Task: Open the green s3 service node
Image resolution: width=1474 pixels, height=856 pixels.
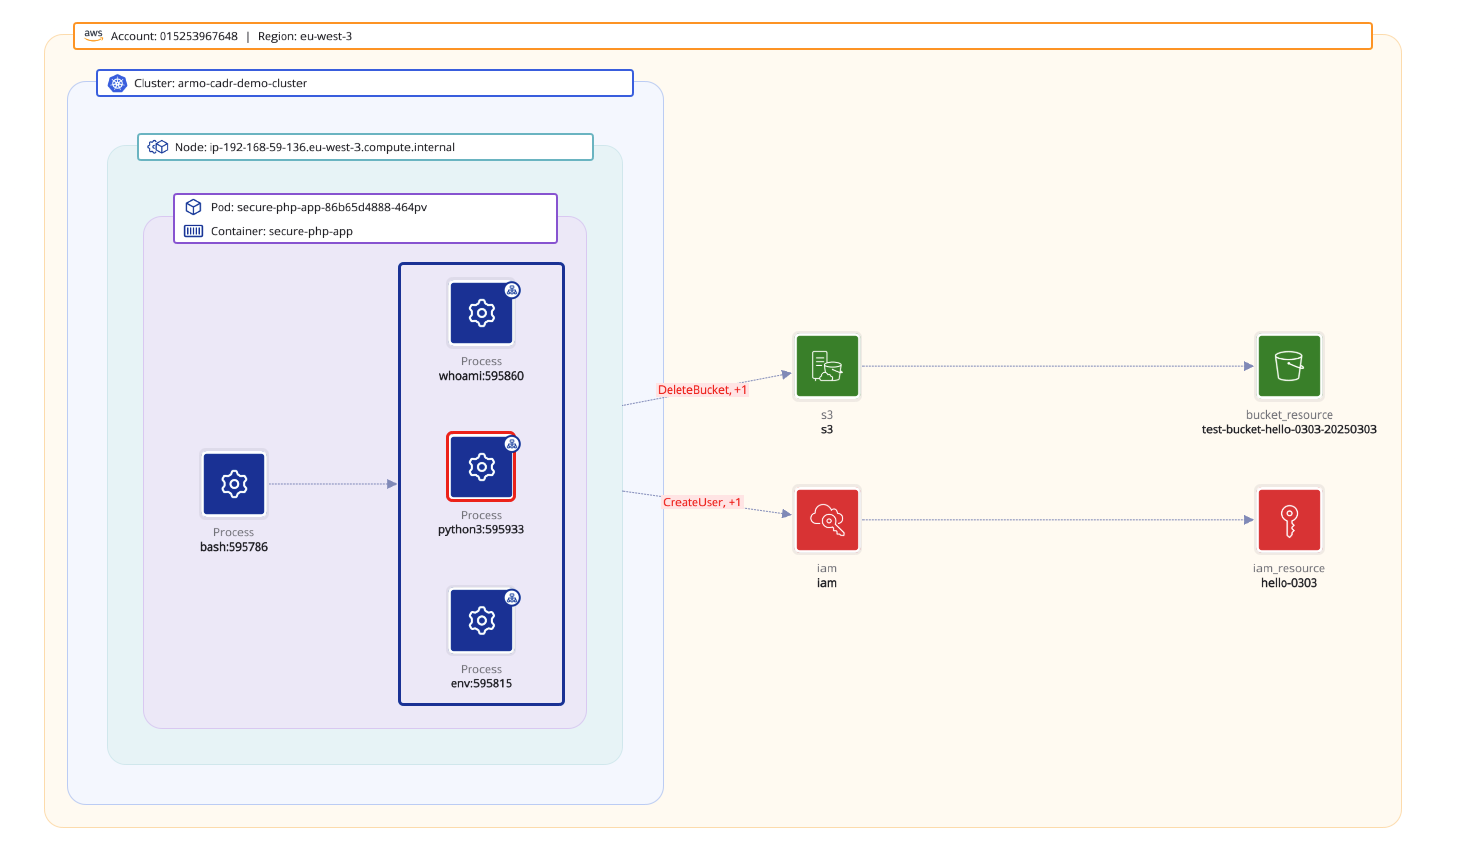Action: coord(826,367)
